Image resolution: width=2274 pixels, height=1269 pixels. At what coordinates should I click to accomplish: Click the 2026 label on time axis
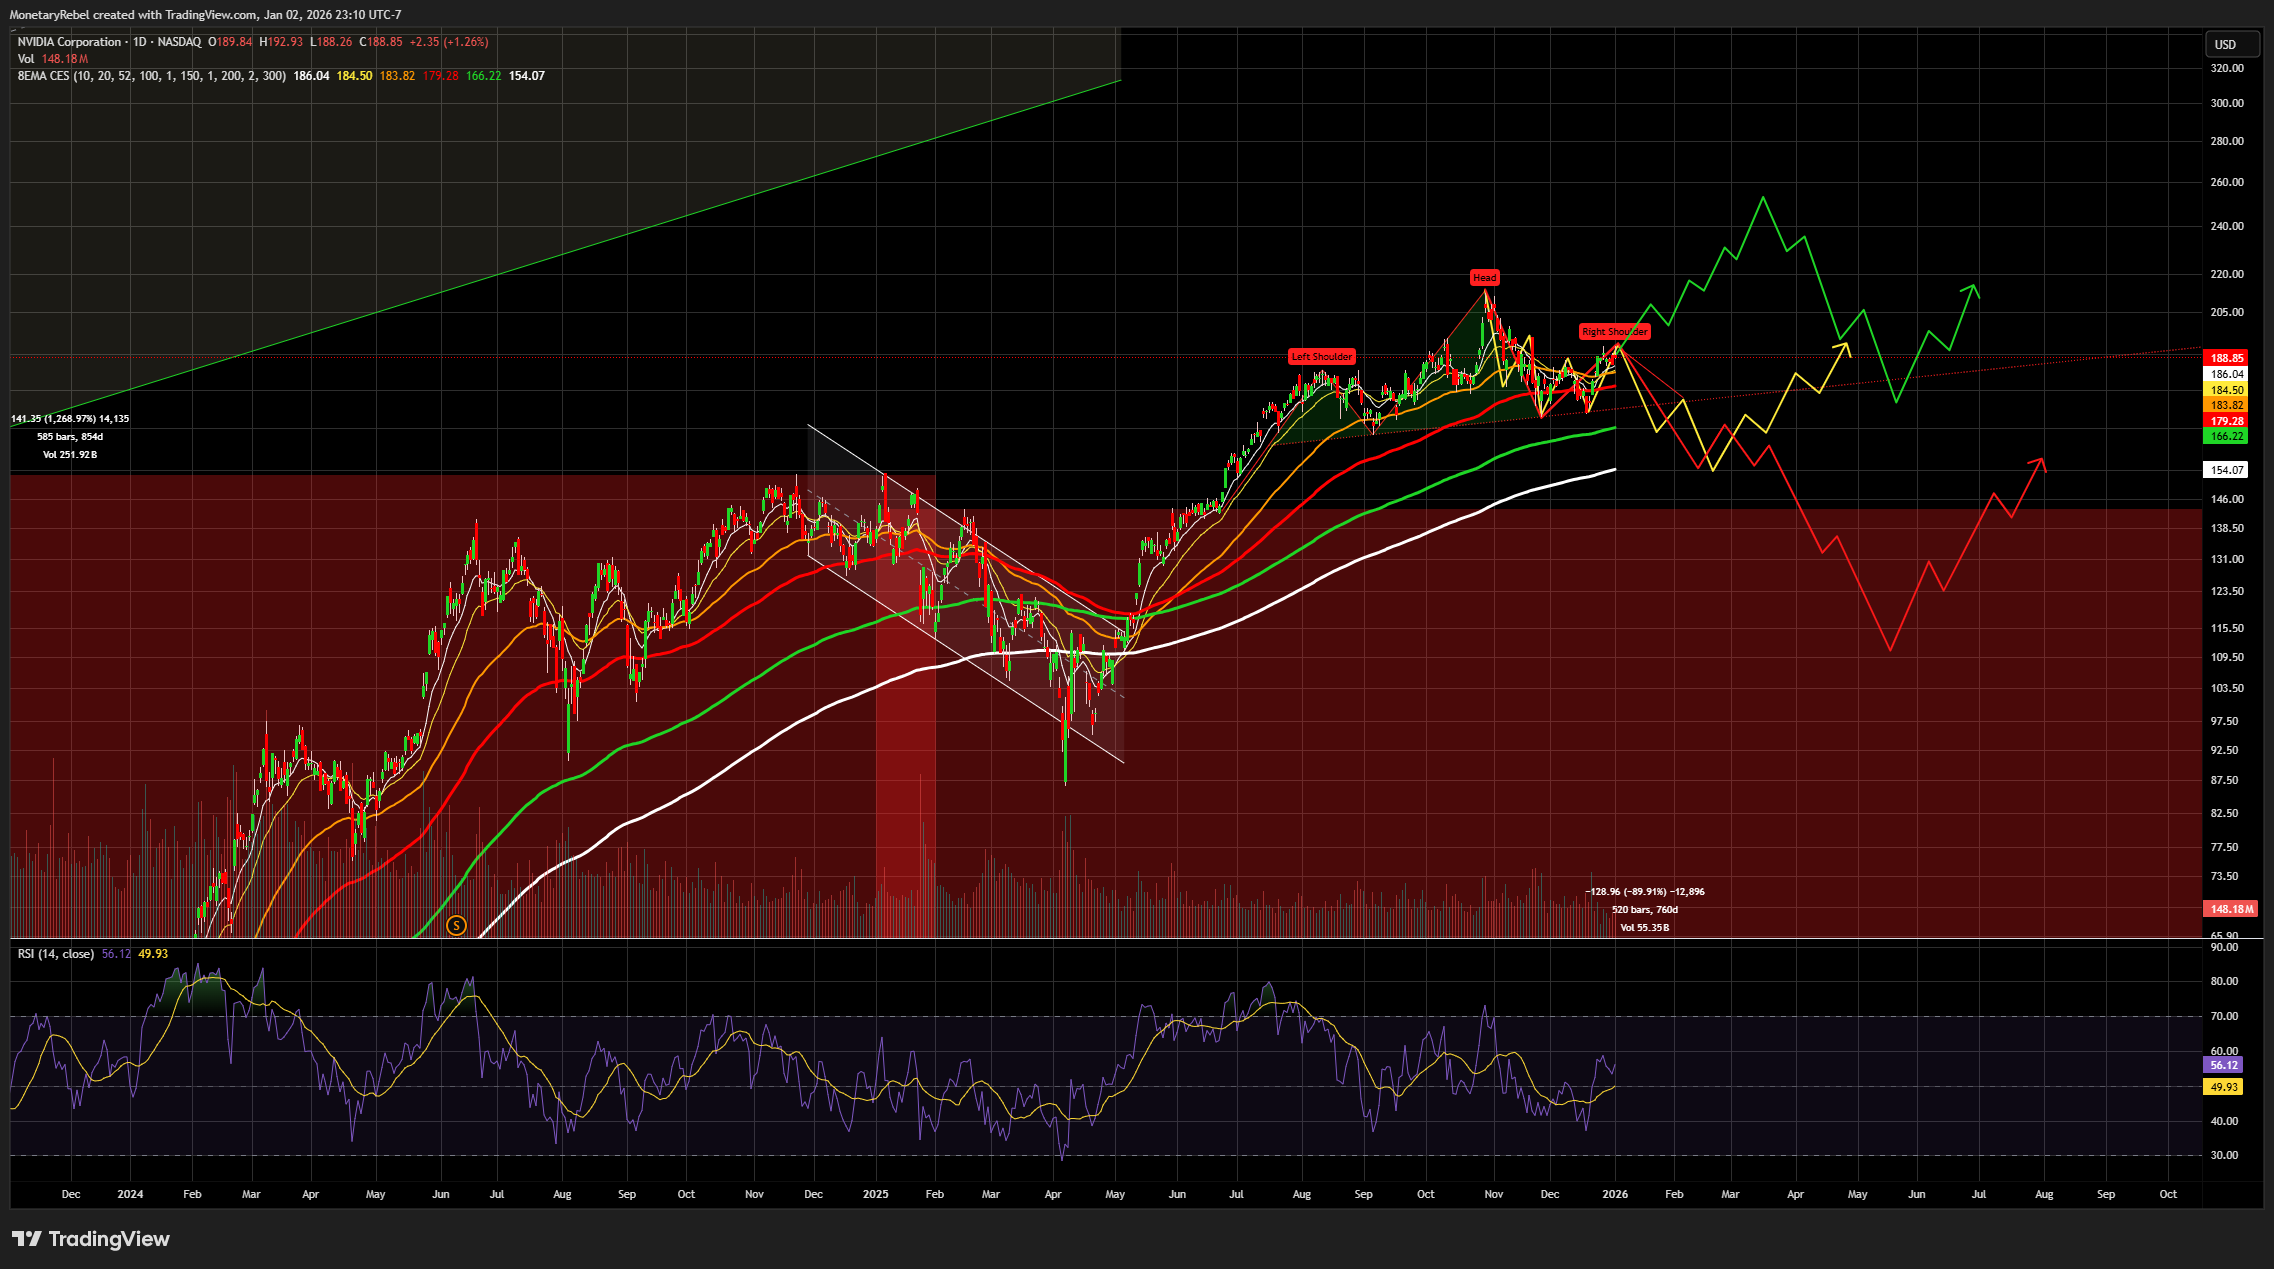(x=1615, y=1194)
